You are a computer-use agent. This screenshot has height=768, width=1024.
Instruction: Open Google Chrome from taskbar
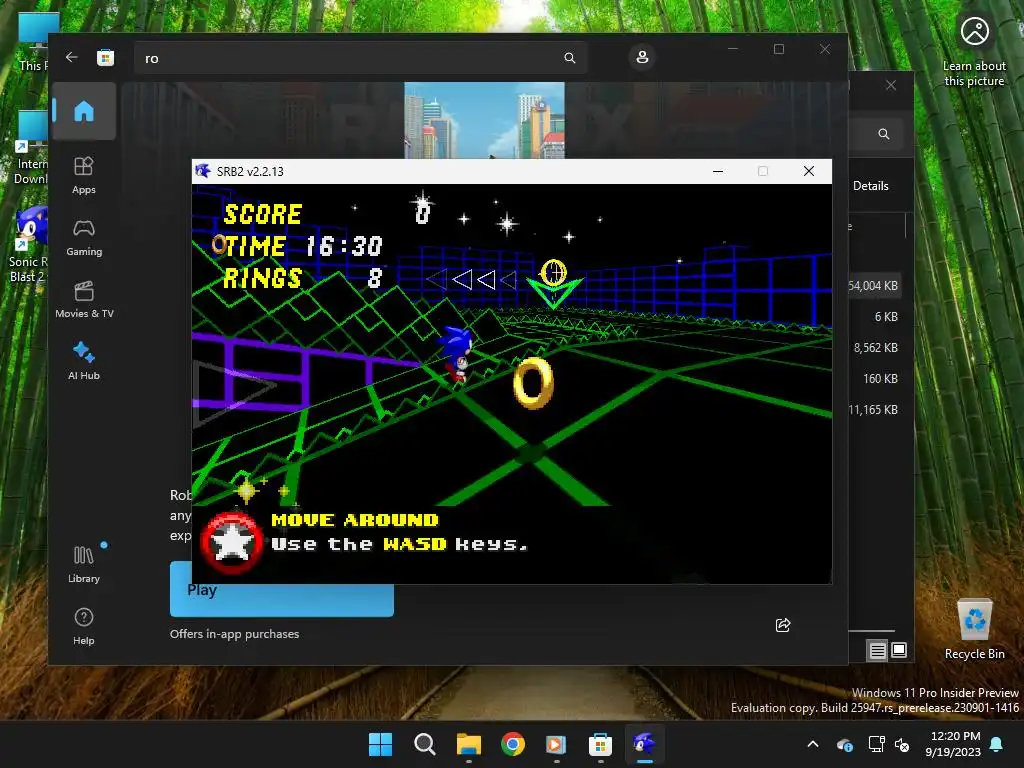[513, 744]
